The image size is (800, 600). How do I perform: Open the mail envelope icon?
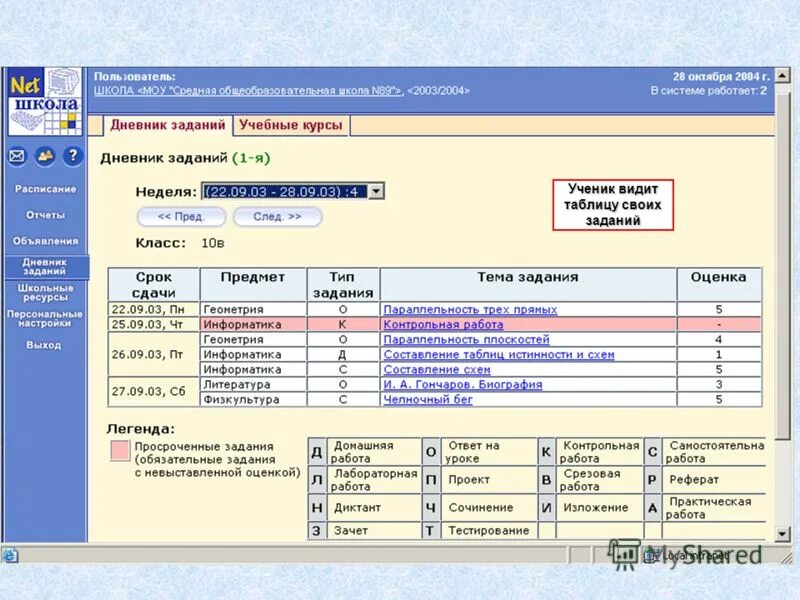coord(17,156)
